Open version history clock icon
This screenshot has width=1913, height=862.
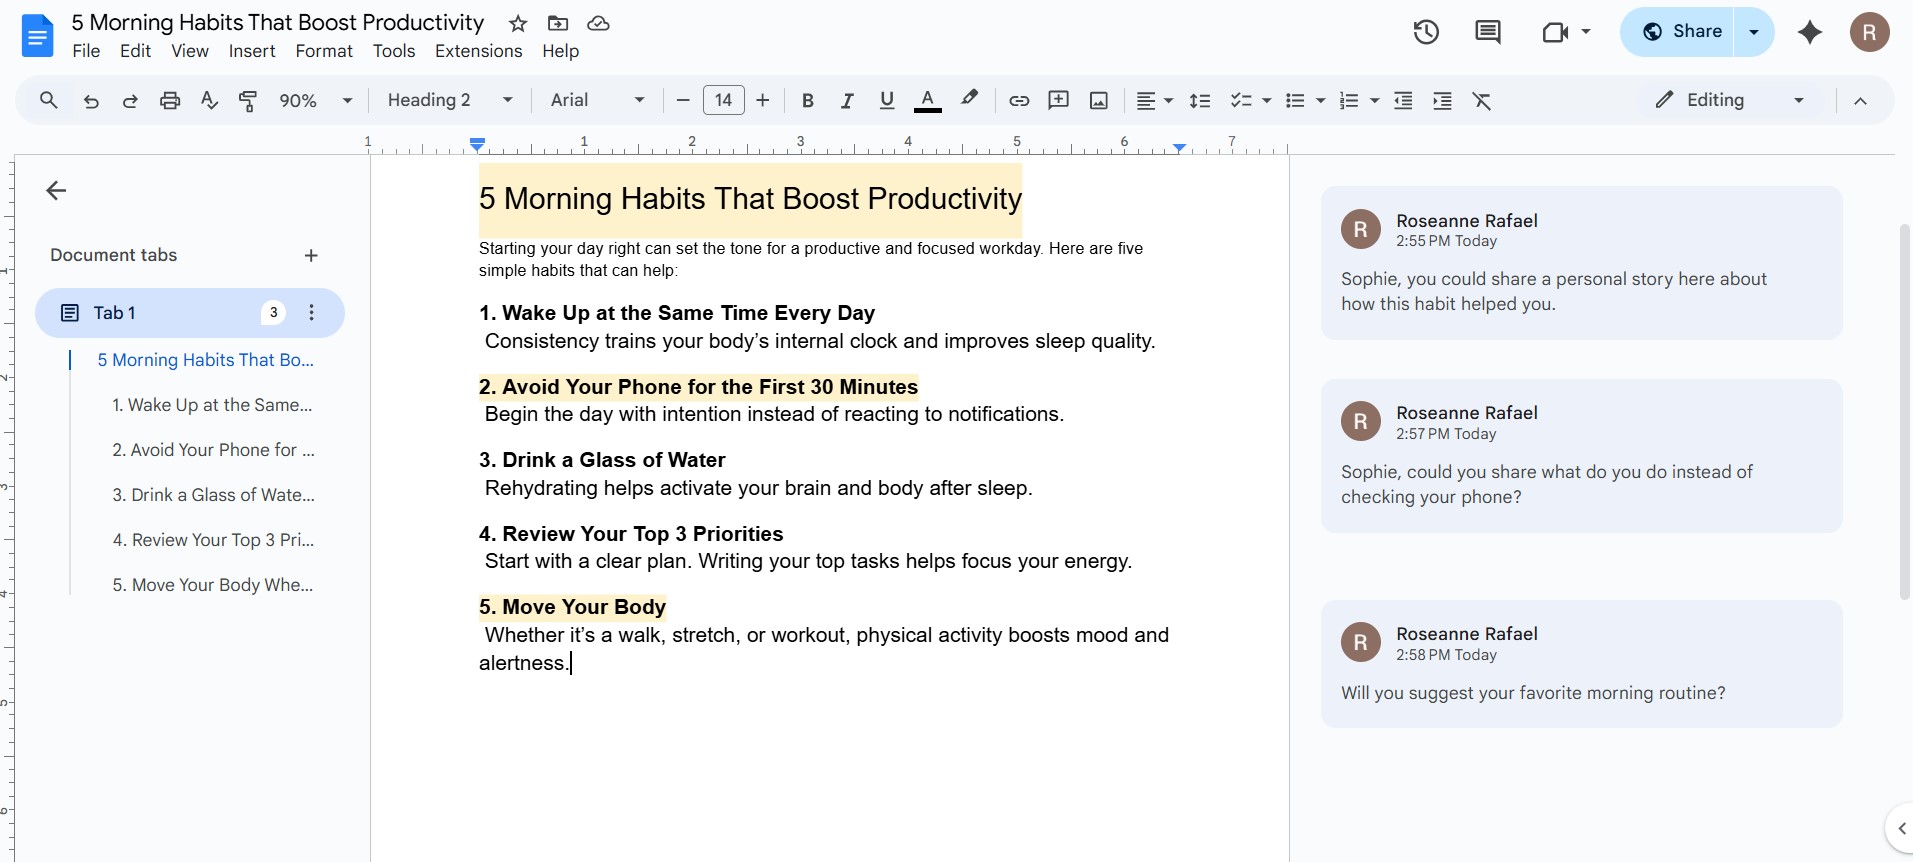pyautogui.click(x=1426, y=32)
